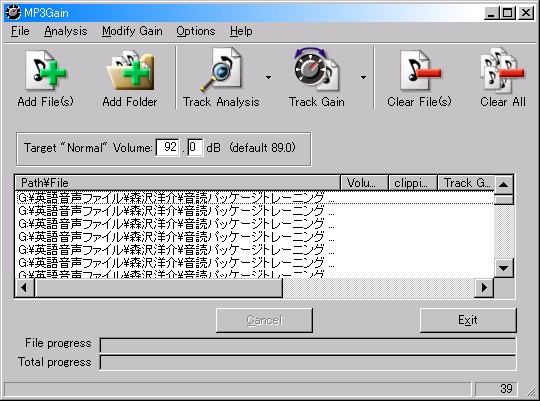540x401 pixels.
Task: Maximize the MP3Gain window
Action: point(508,13)
